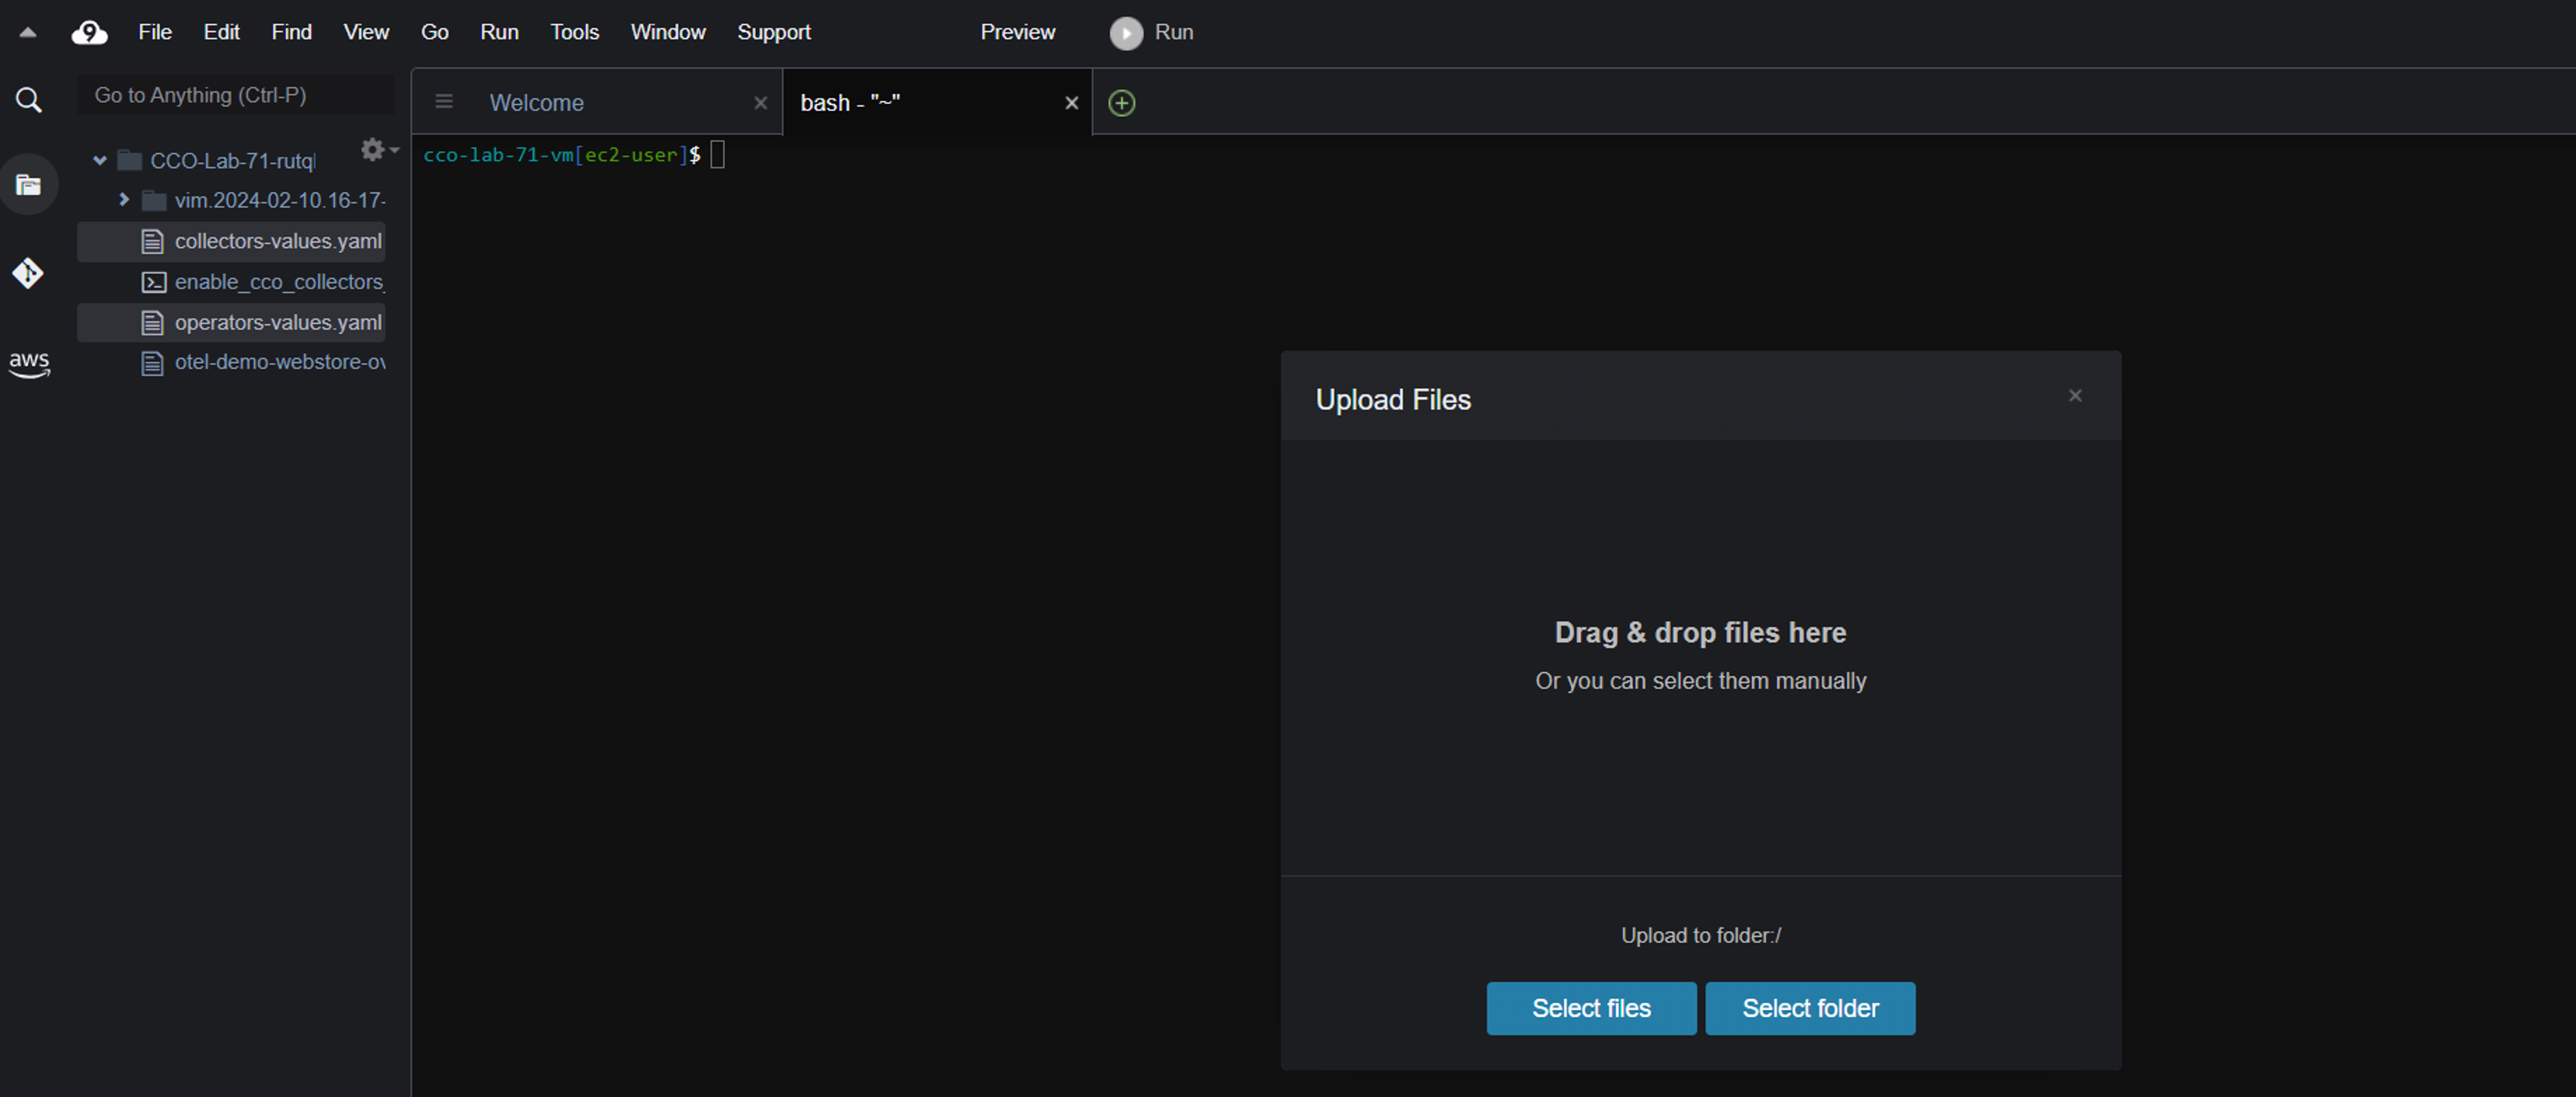Click the yaml file icon beside operators-values.yaml
Screen dimensions: 2576x1097
152,323
